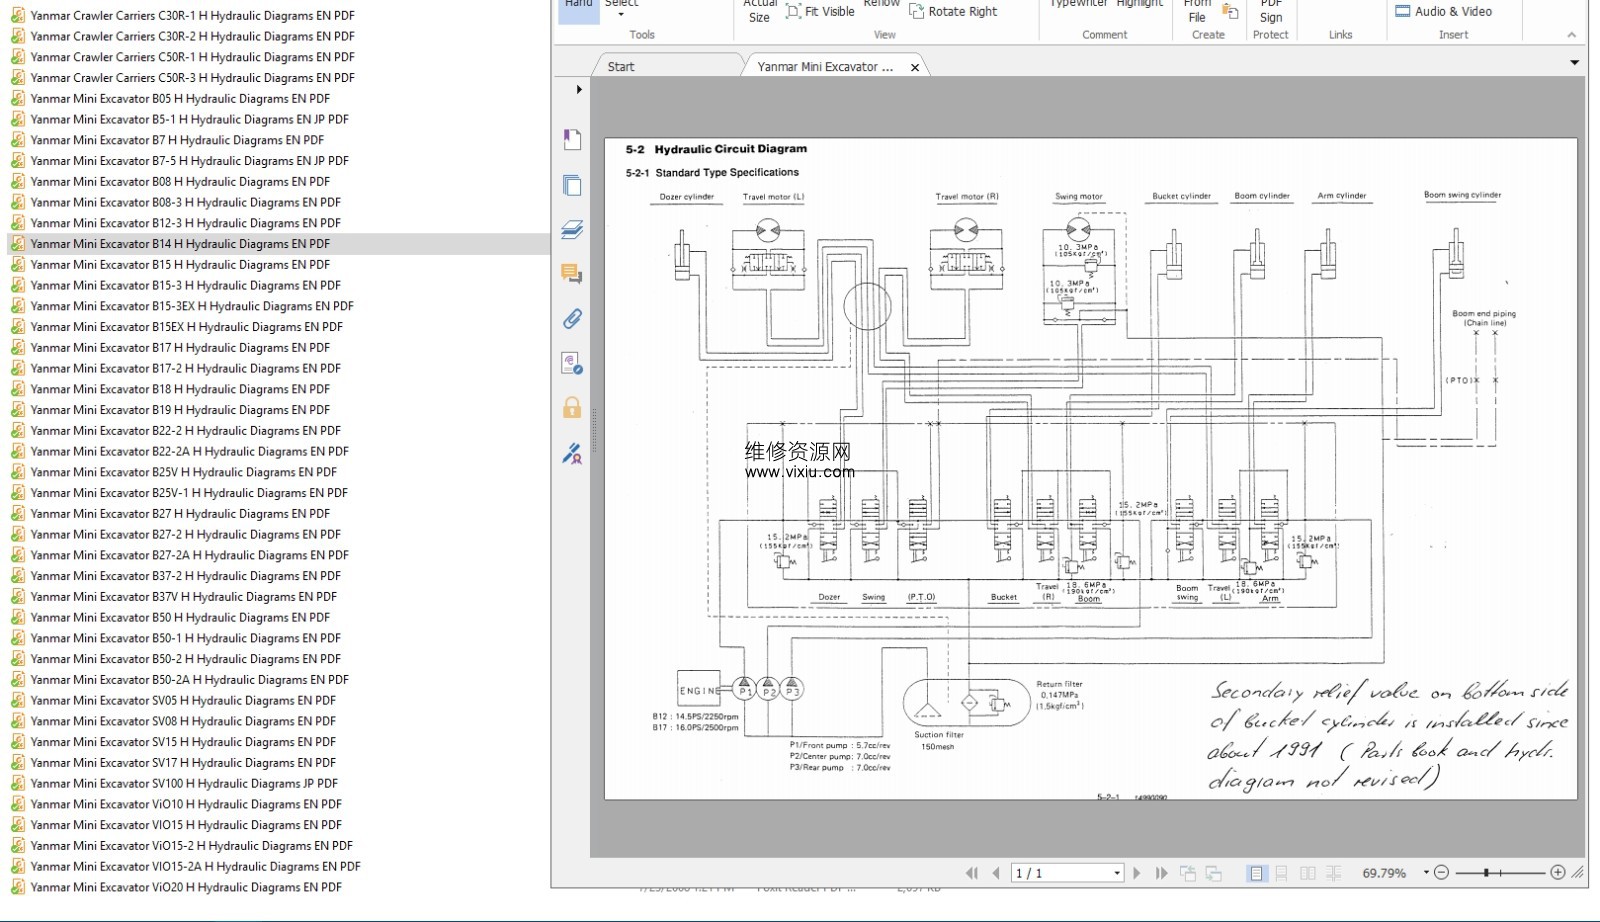Open the pen-and-ribbon signature panel

point(572,454)
